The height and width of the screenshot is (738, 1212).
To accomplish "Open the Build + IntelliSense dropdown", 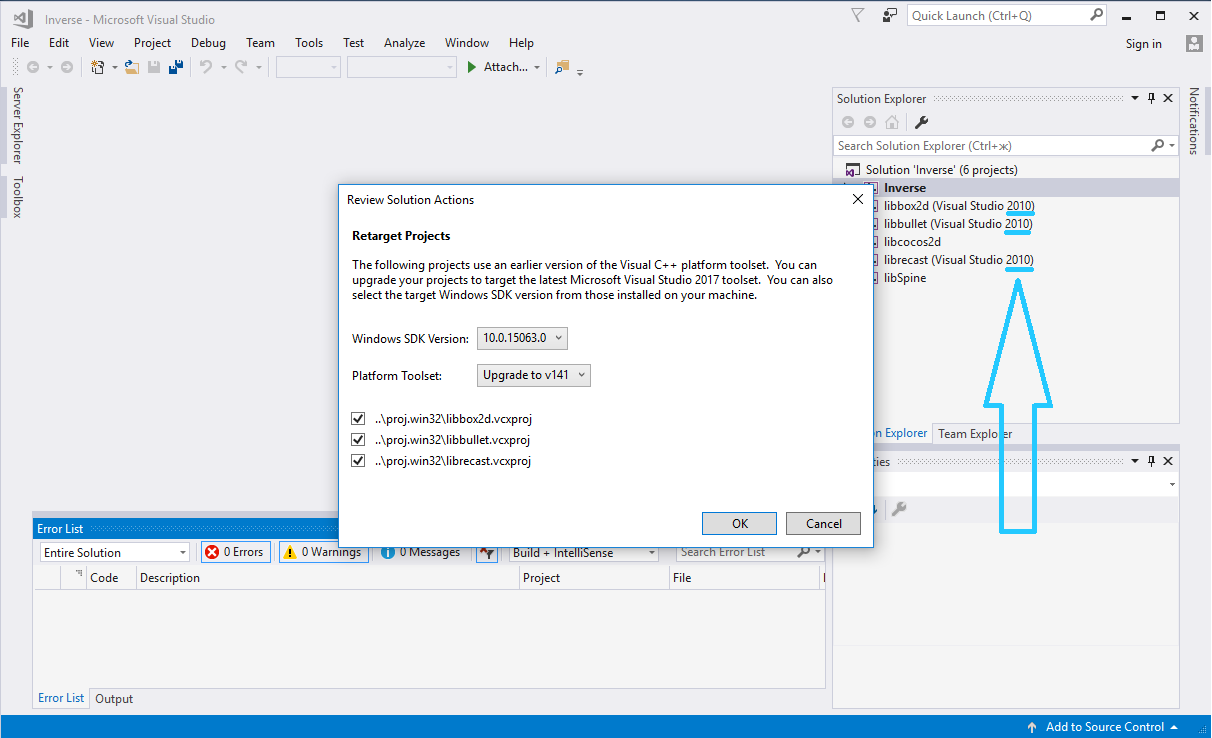I will click(583, 552).
